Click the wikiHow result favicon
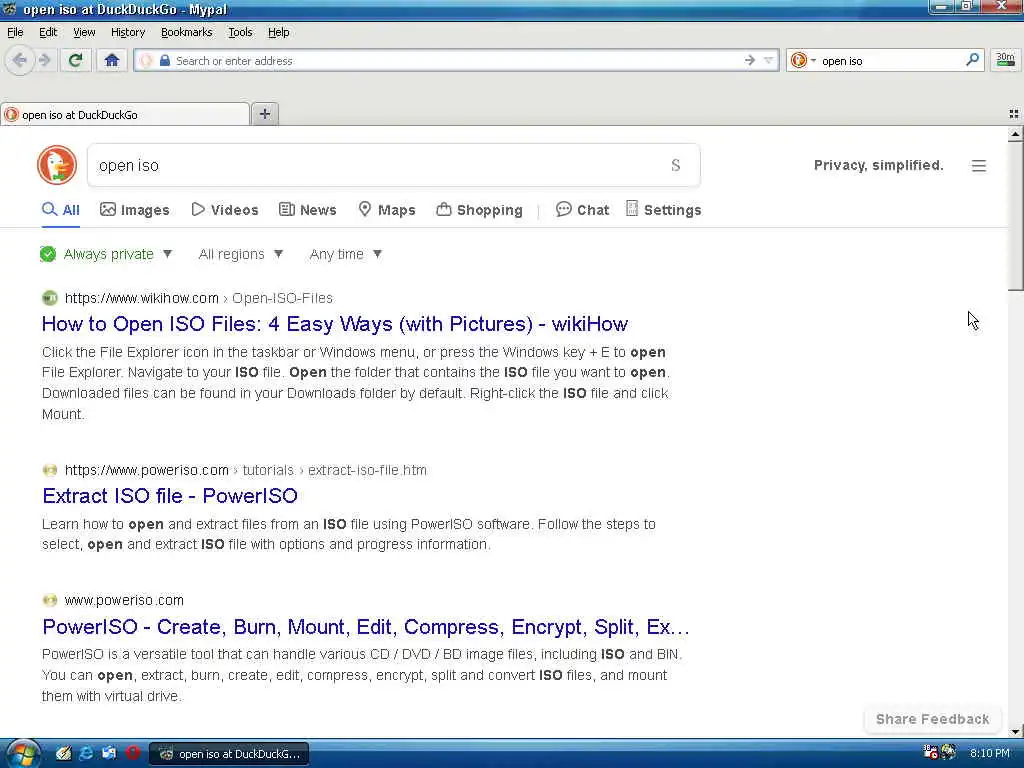The width and height of the screenshot is (1024, 768). (50, 298)
